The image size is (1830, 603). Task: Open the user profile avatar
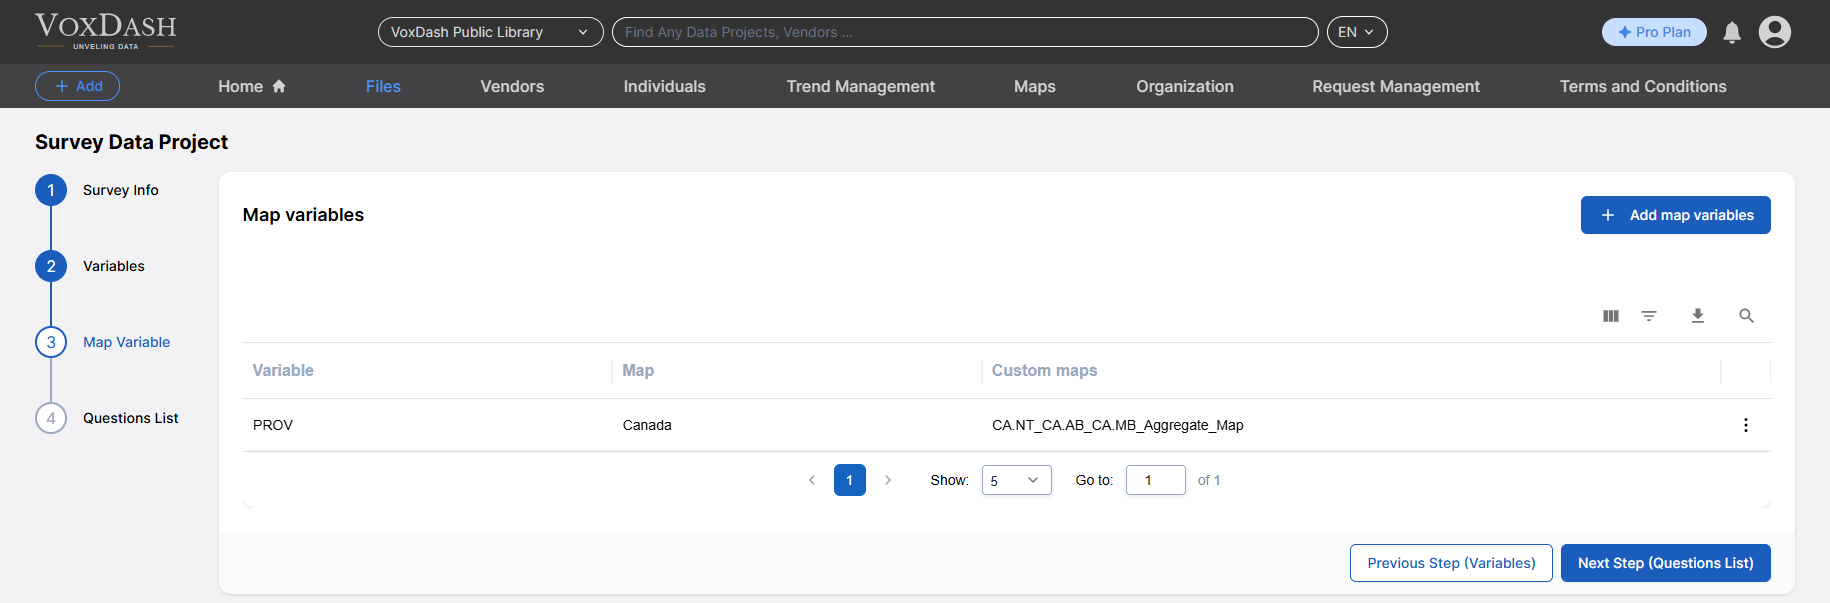1775,32
